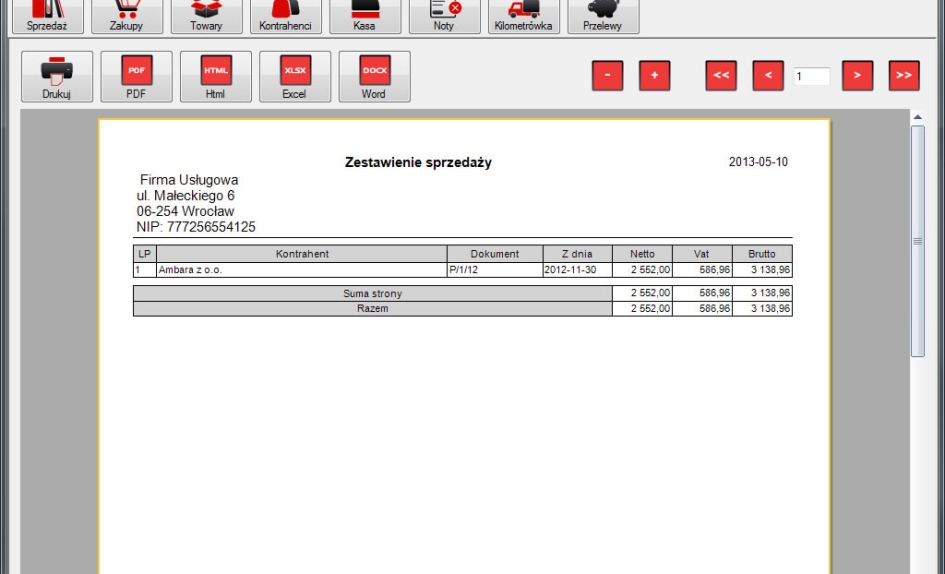Open the Sprzedaż module
The image size is (945, 574).
tap(47, 15)
